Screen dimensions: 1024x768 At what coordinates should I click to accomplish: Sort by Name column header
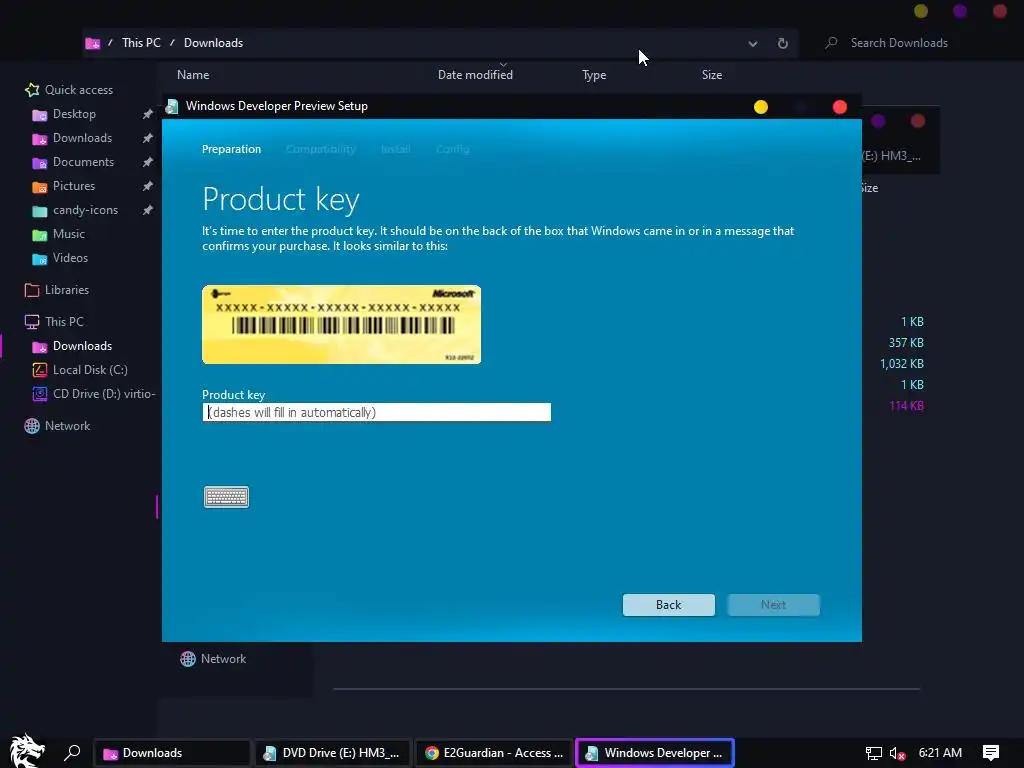(193, 75)
